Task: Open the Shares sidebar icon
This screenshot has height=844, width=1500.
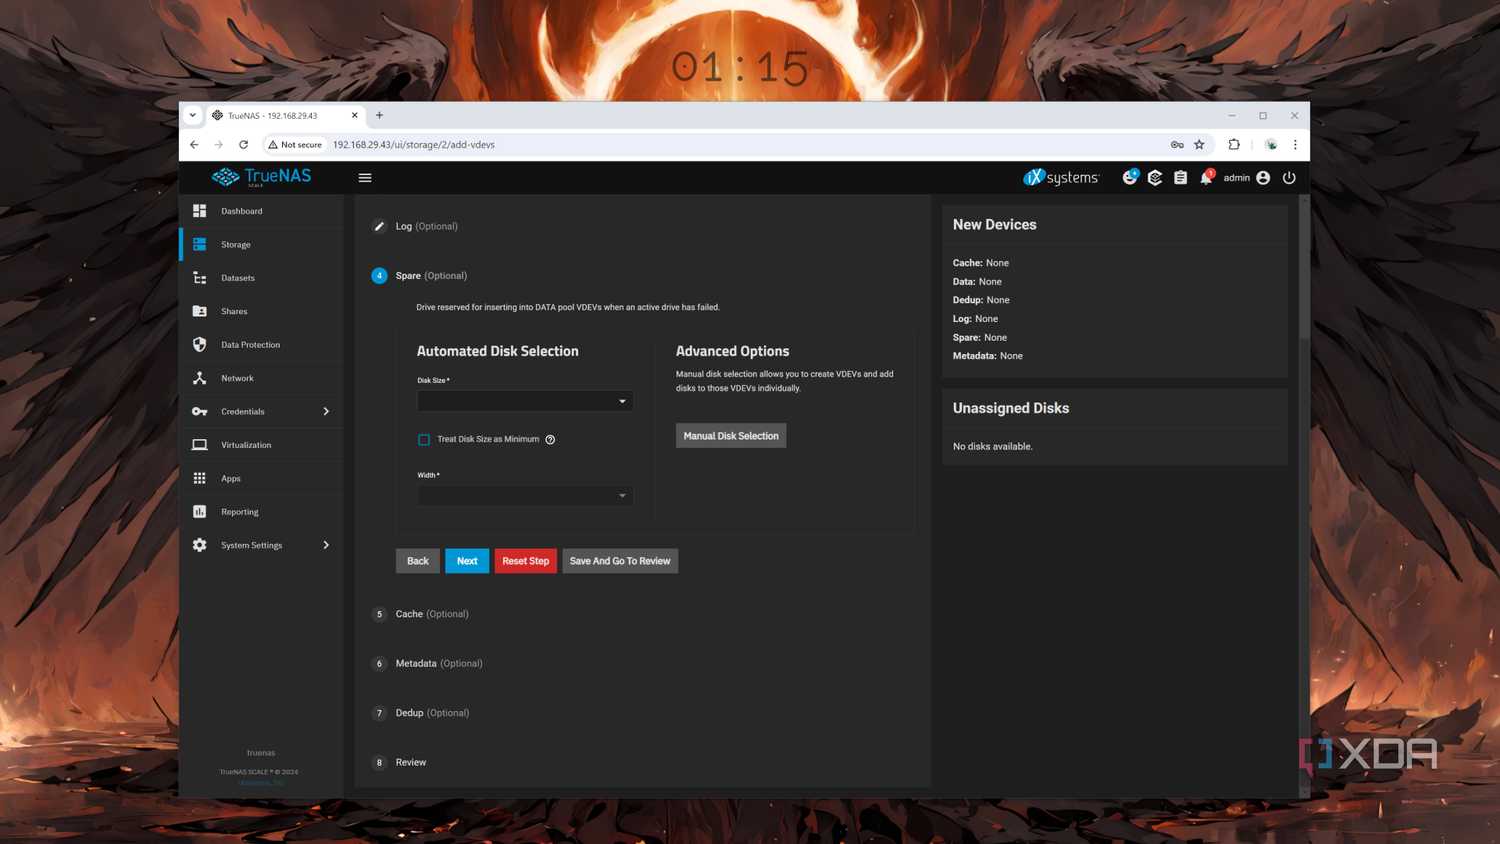Action: [x=199, y=311]
